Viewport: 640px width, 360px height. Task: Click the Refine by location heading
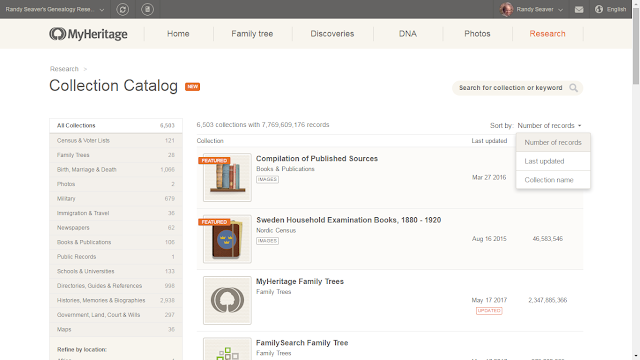pos(82,350)
